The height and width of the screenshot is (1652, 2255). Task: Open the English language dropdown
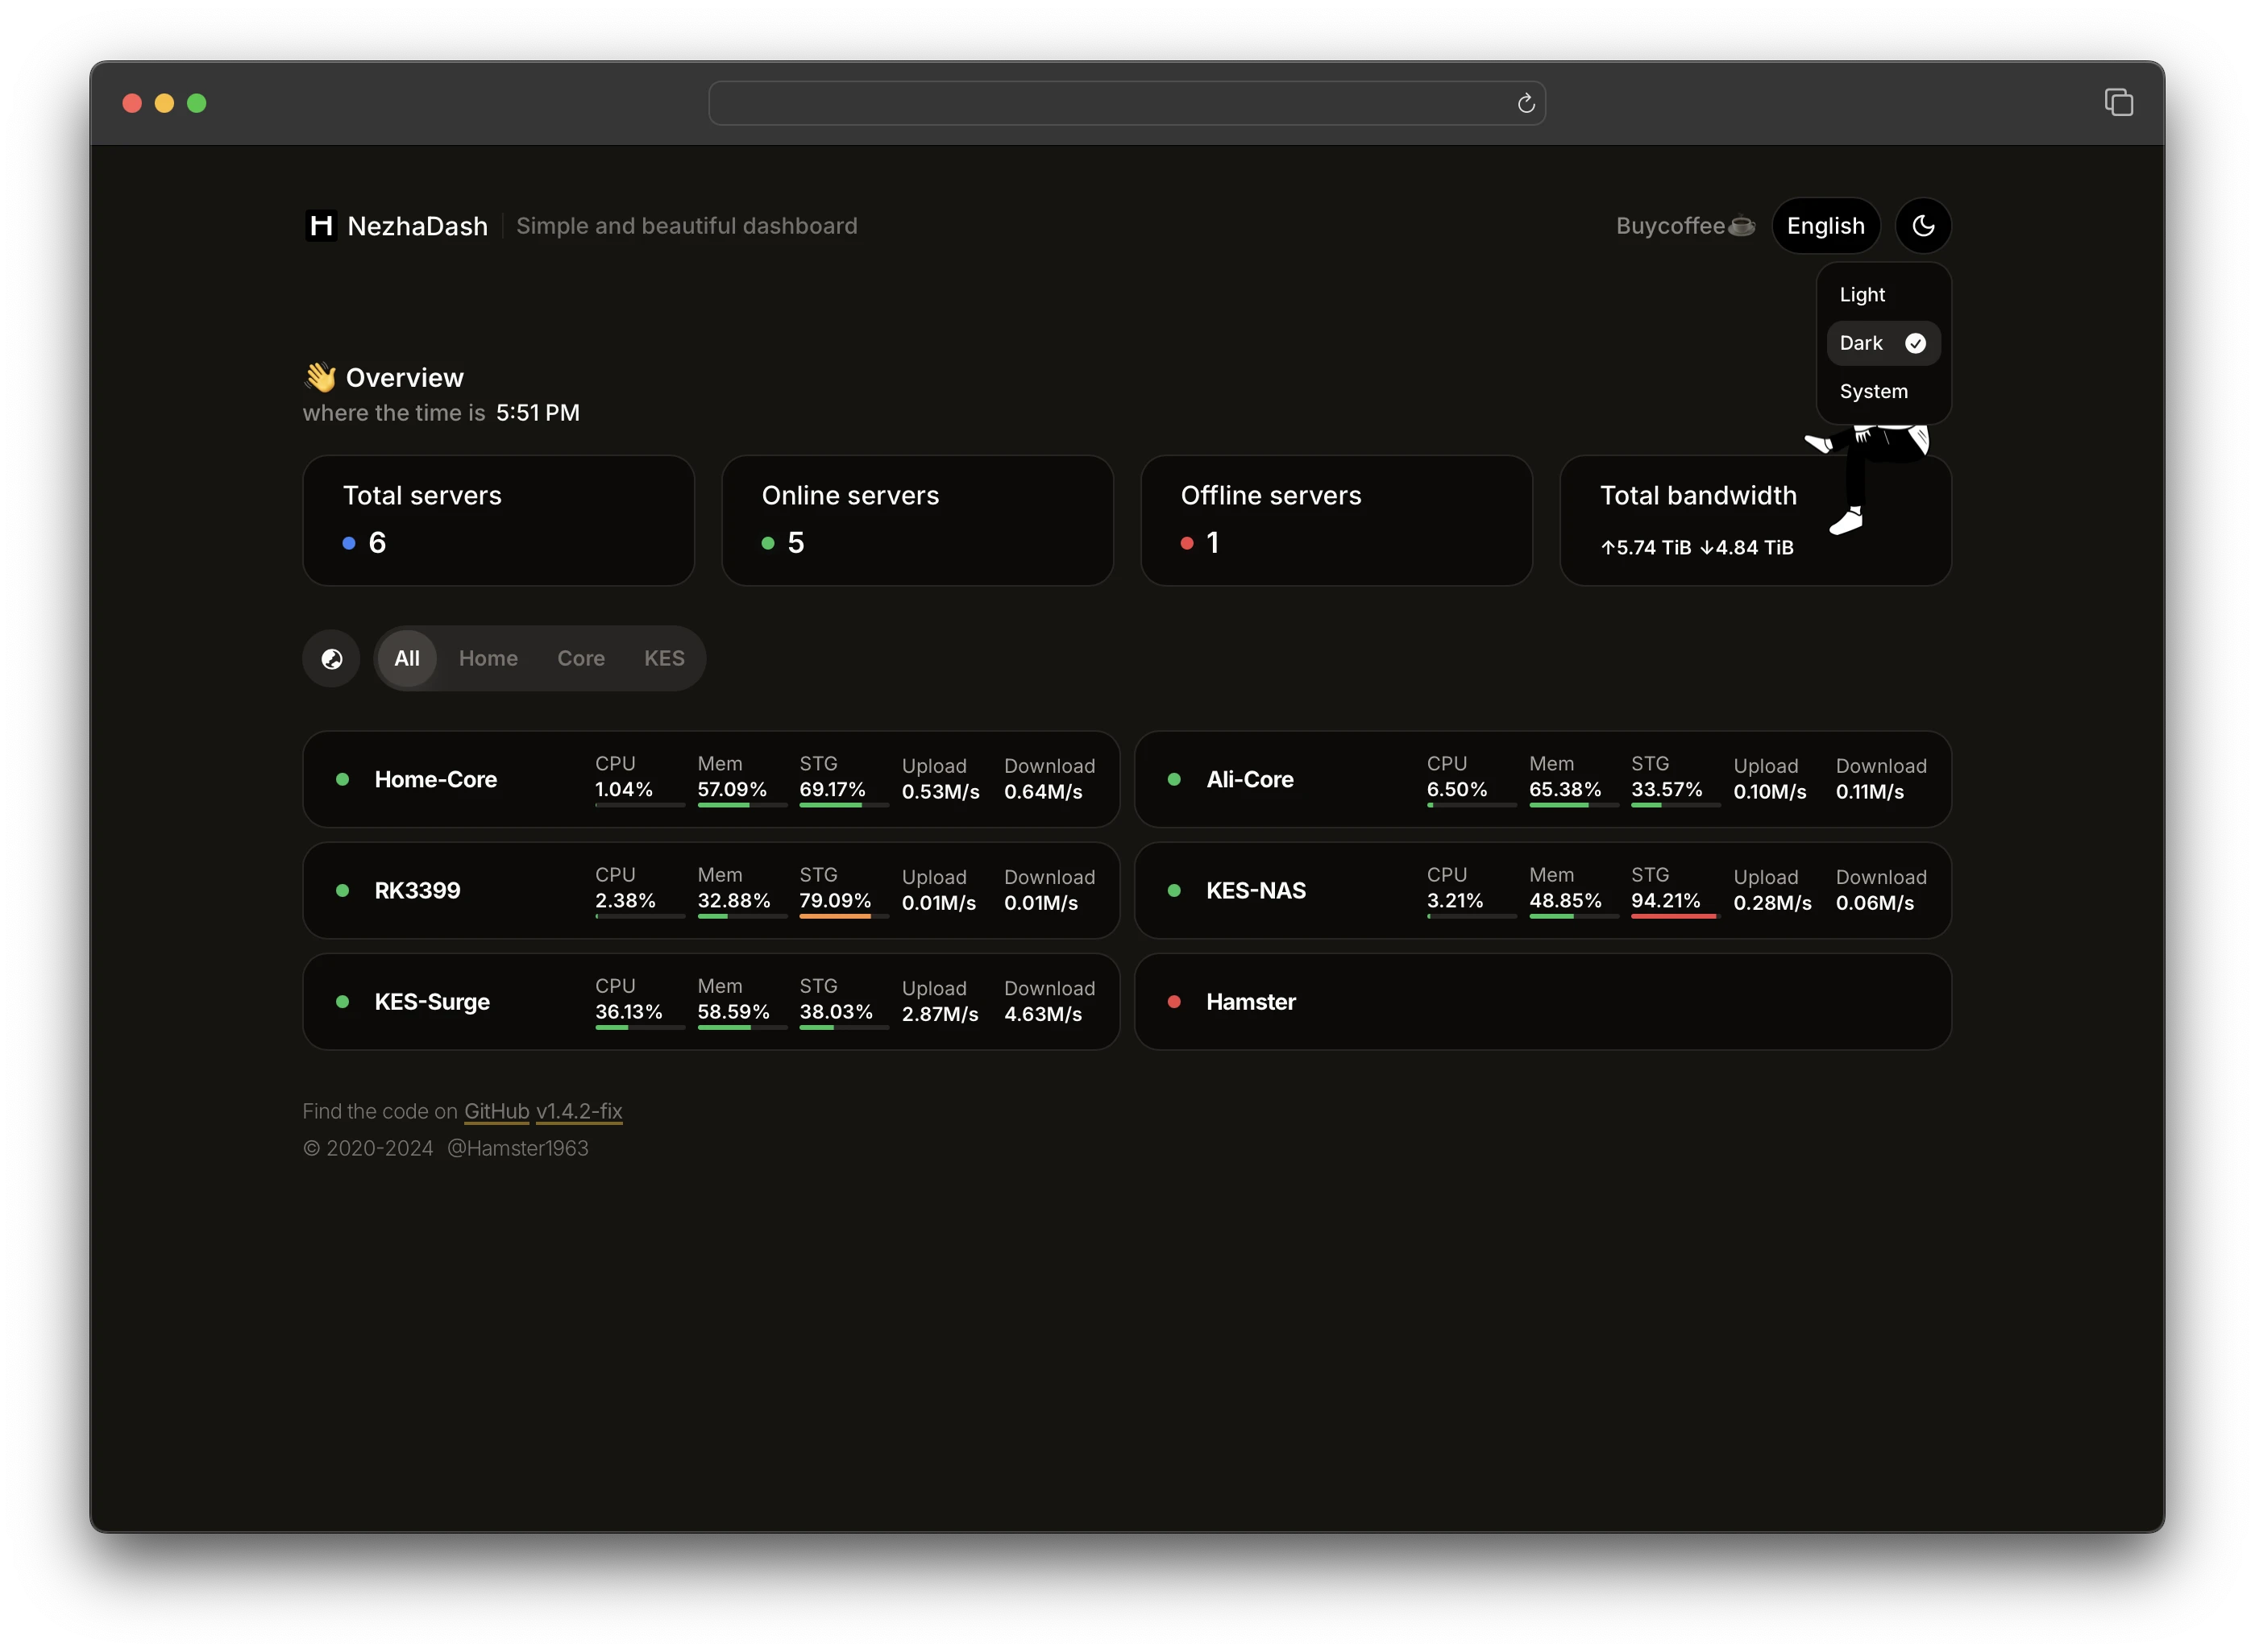pos(1825,226)
